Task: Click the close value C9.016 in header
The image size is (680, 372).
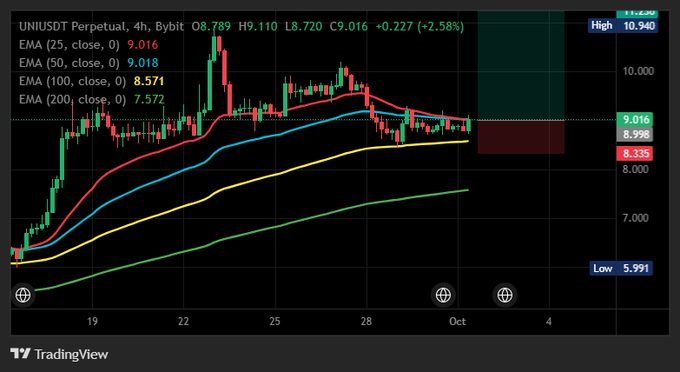Action: point(349,26)
